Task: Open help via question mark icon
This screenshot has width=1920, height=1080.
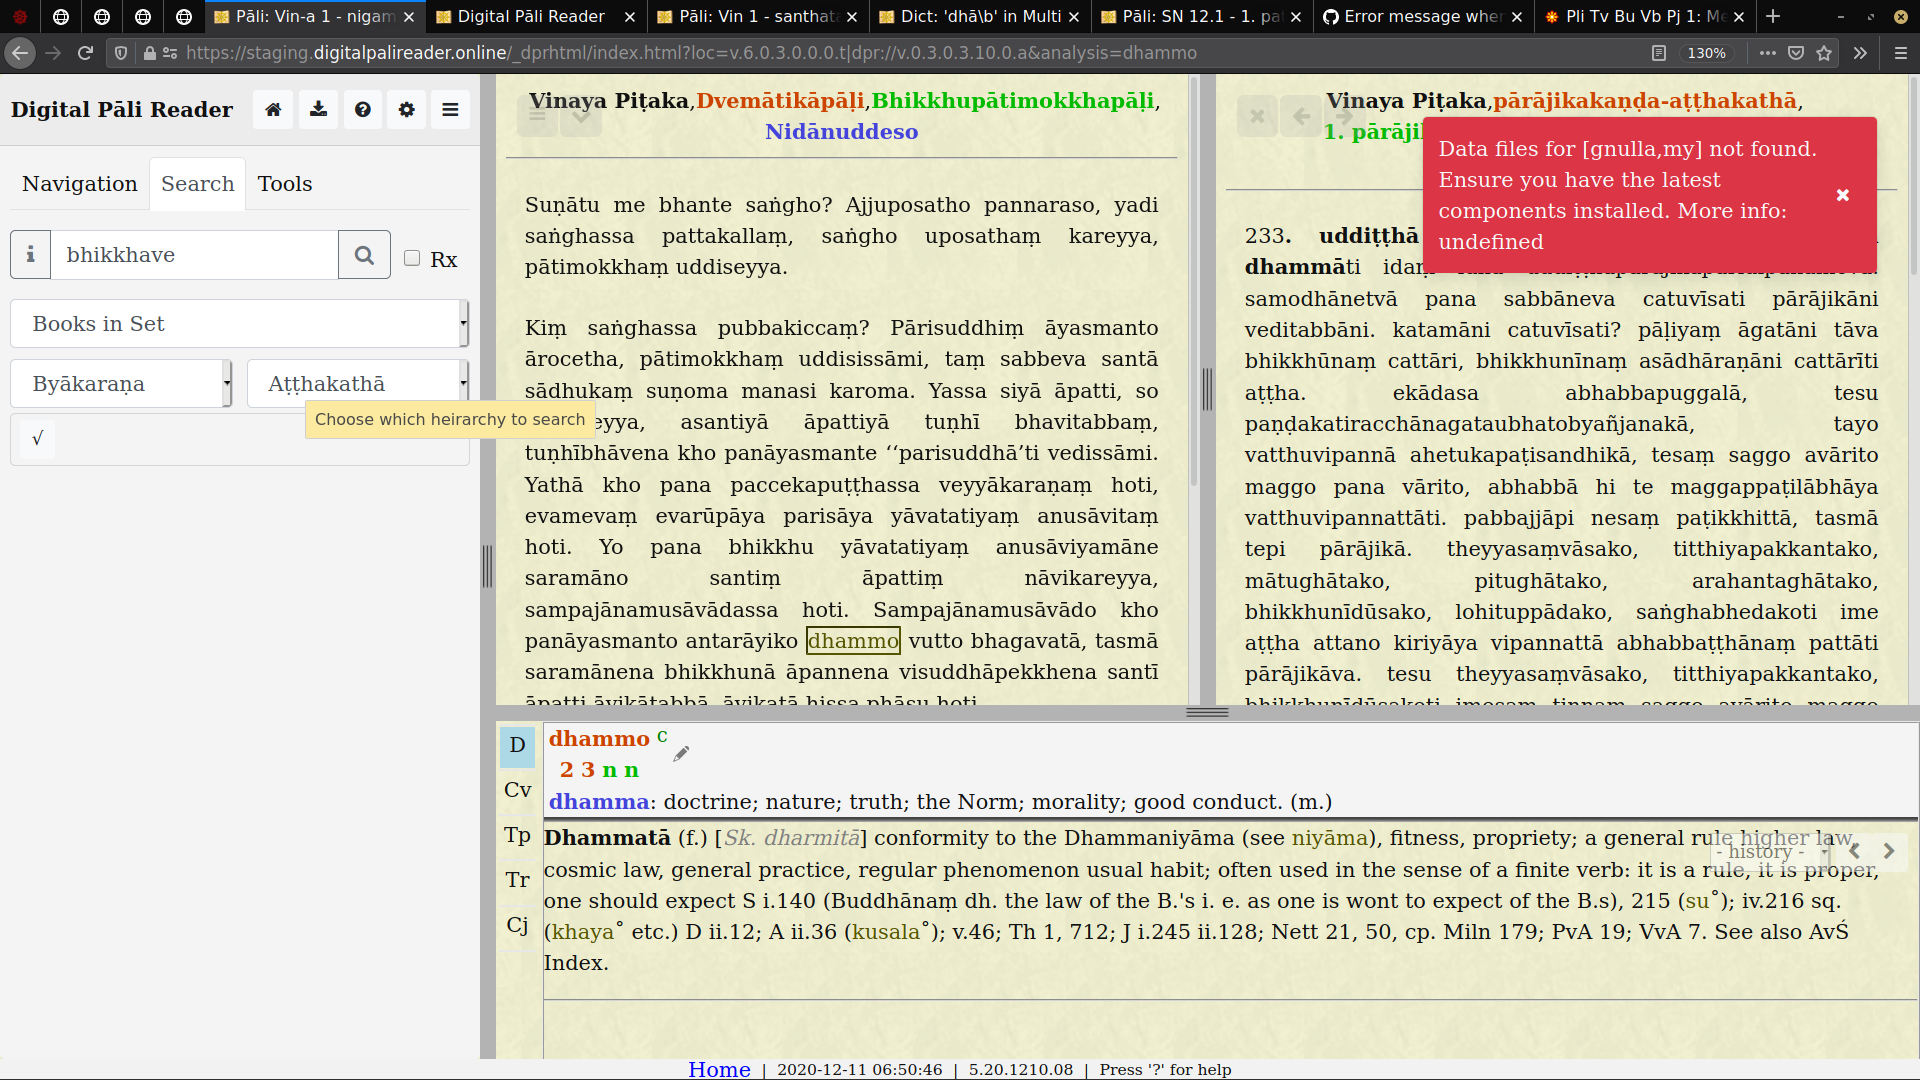Action: click(x=363, y=110)
